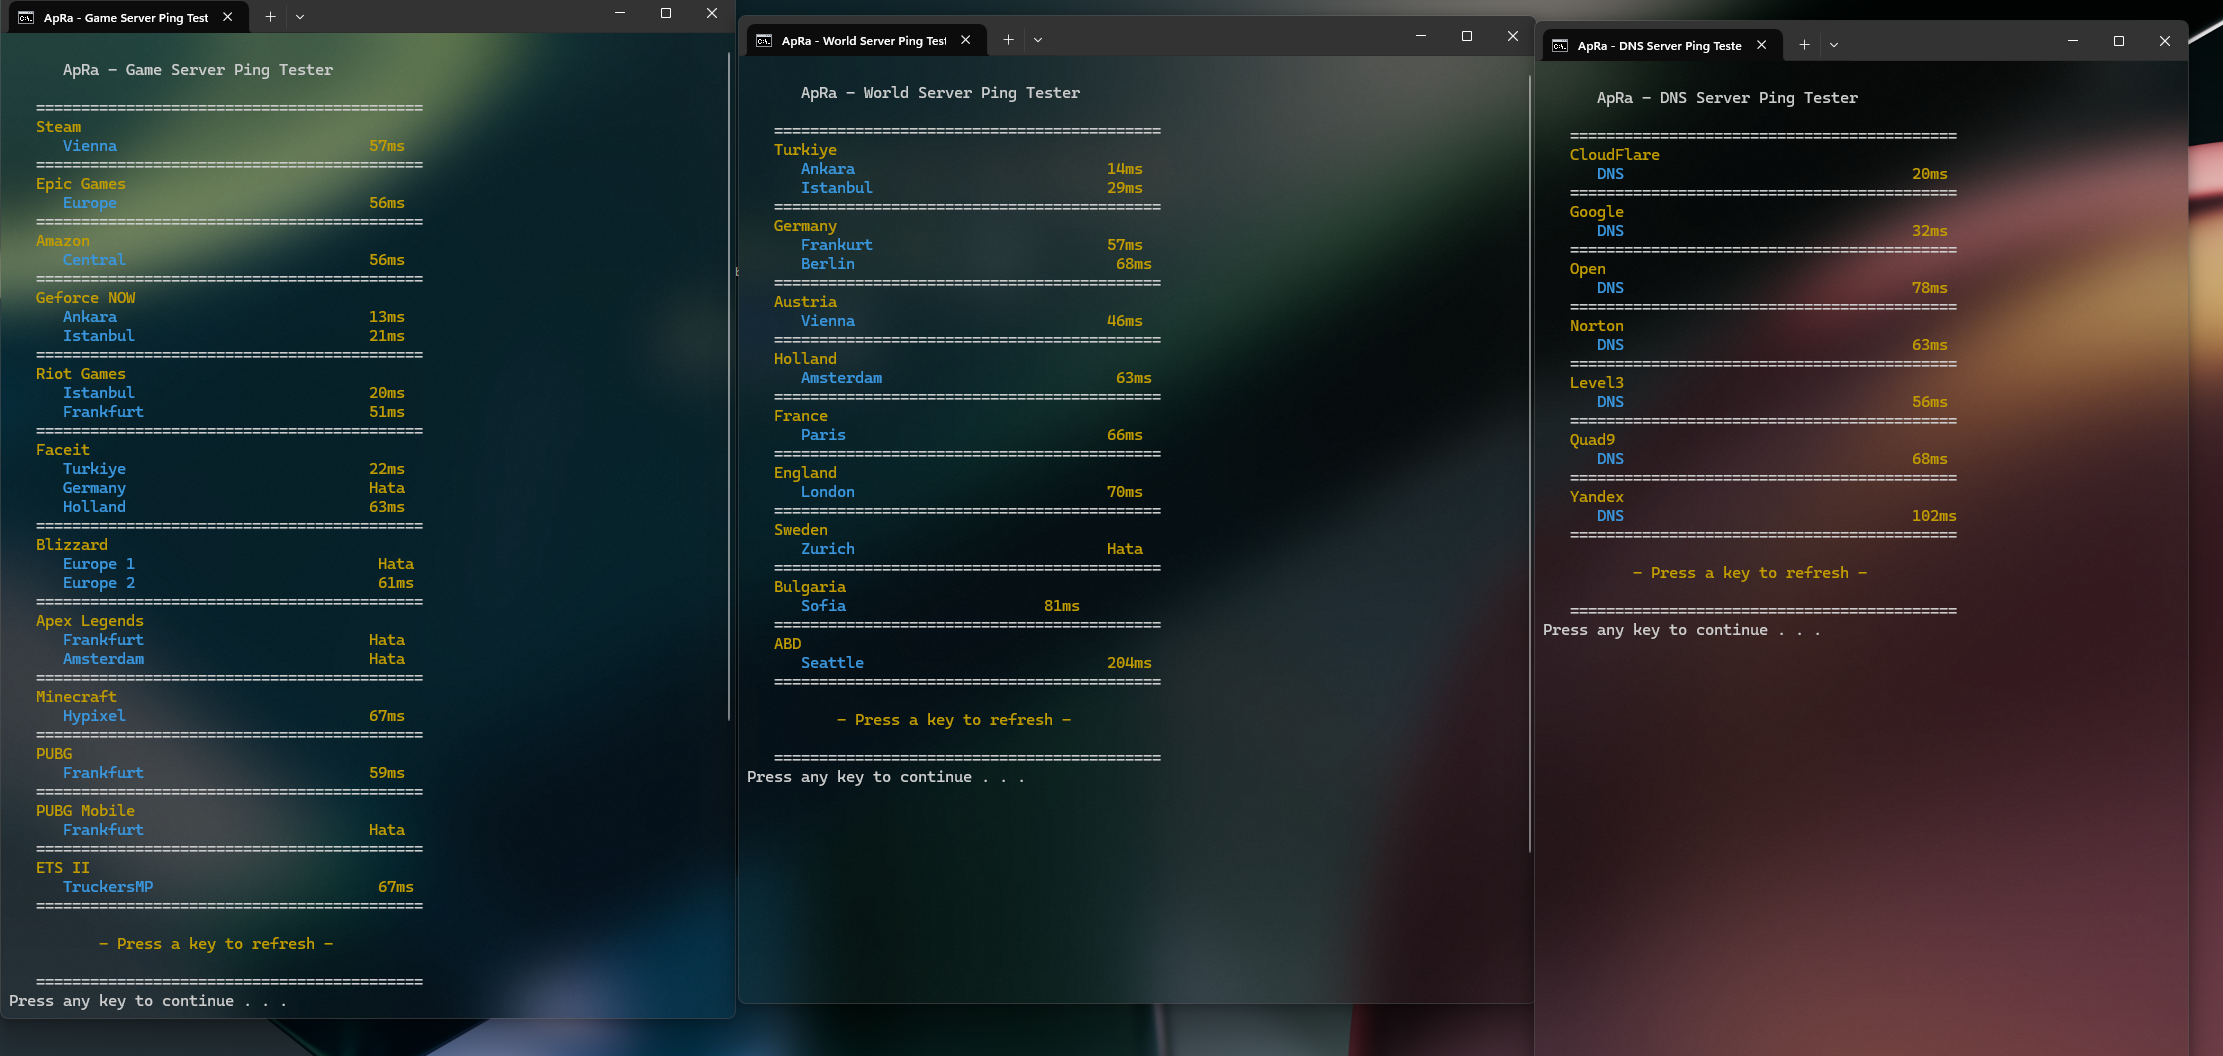
Task: Click TruckersMP row under ETS II
Action: point(238,887)
